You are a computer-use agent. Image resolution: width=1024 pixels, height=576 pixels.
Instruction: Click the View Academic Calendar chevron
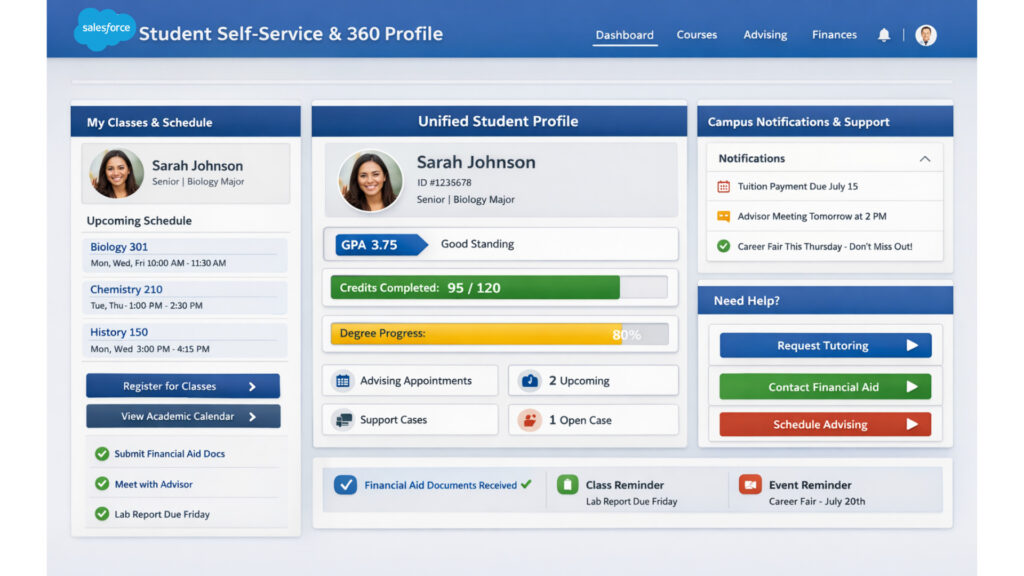(252, 417)
